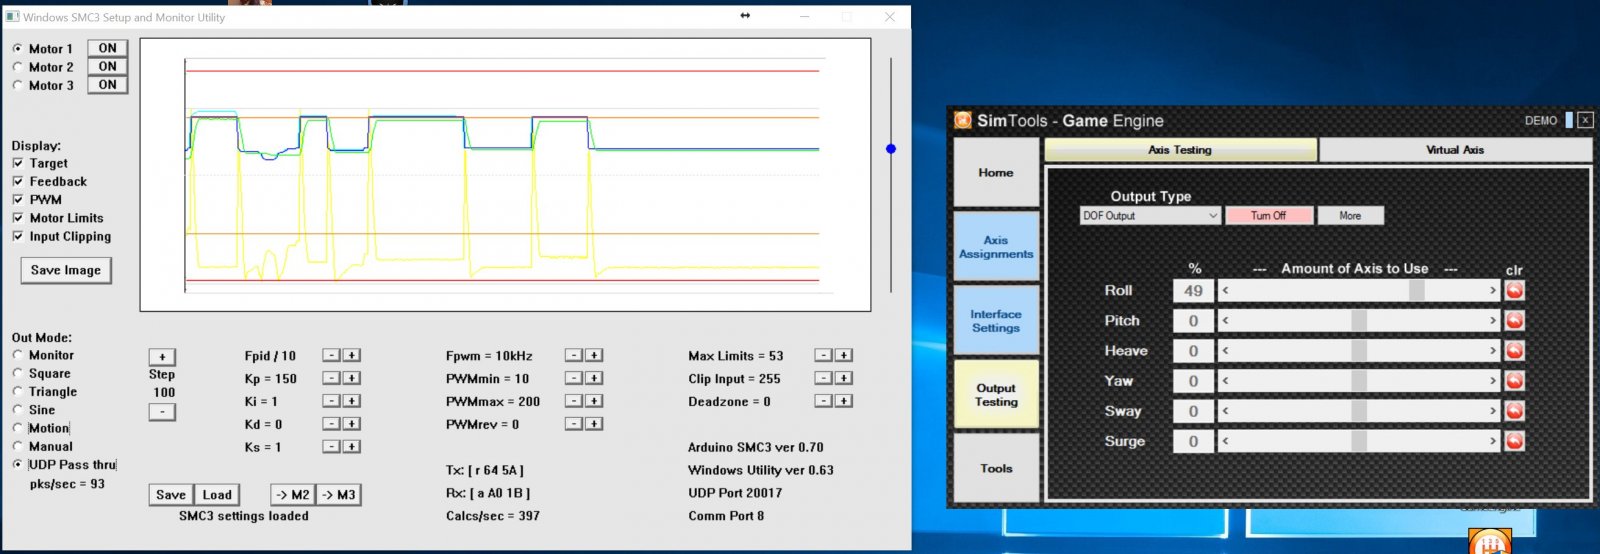The height and width of the screenshot is (554, 1600).
Task: Click the Roll percent value field
Action: coord(1193,290)
